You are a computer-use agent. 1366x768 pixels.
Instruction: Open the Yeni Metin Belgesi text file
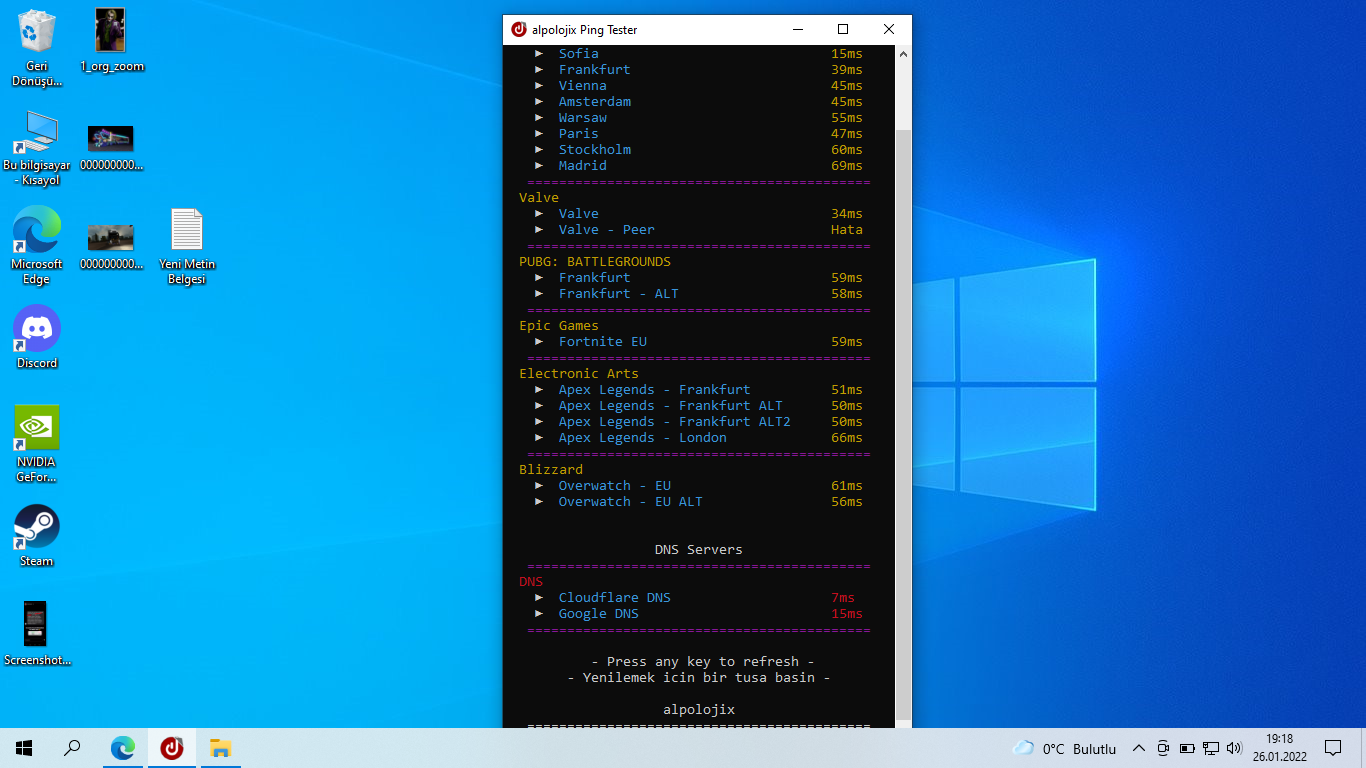coord(187,246)
